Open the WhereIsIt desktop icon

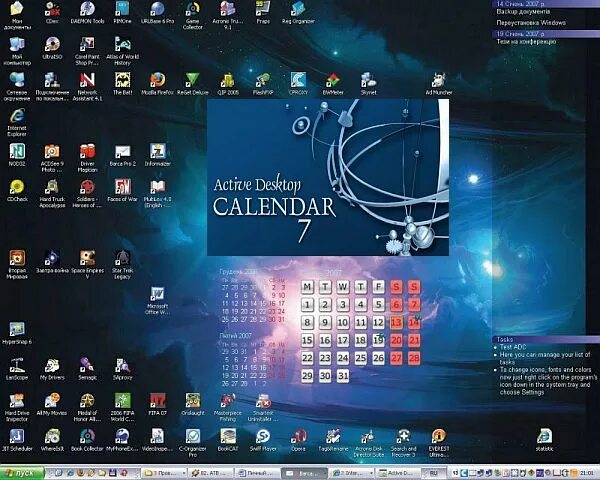click(52, 440)
